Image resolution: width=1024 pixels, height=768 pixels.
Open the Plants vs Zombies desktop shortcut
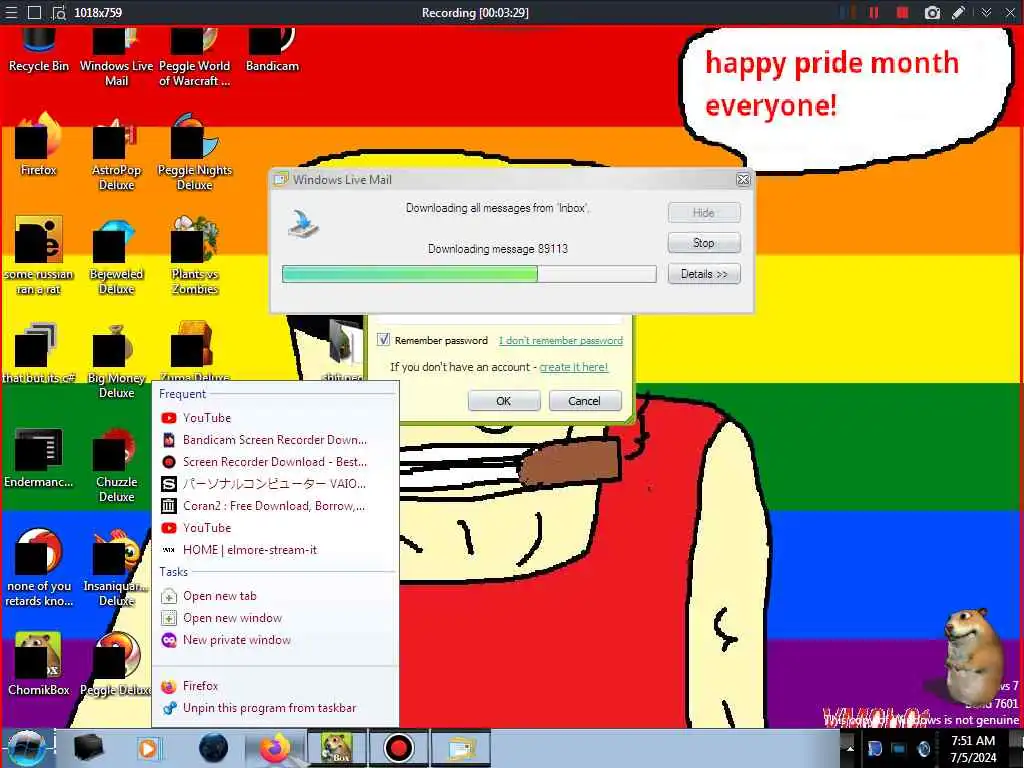pyautogui.click(x=195, y=256)
